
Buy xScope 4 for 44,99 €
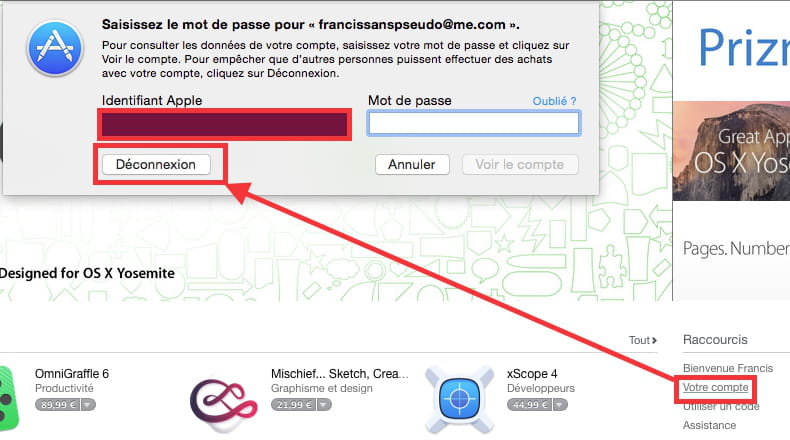pos(530,405)
